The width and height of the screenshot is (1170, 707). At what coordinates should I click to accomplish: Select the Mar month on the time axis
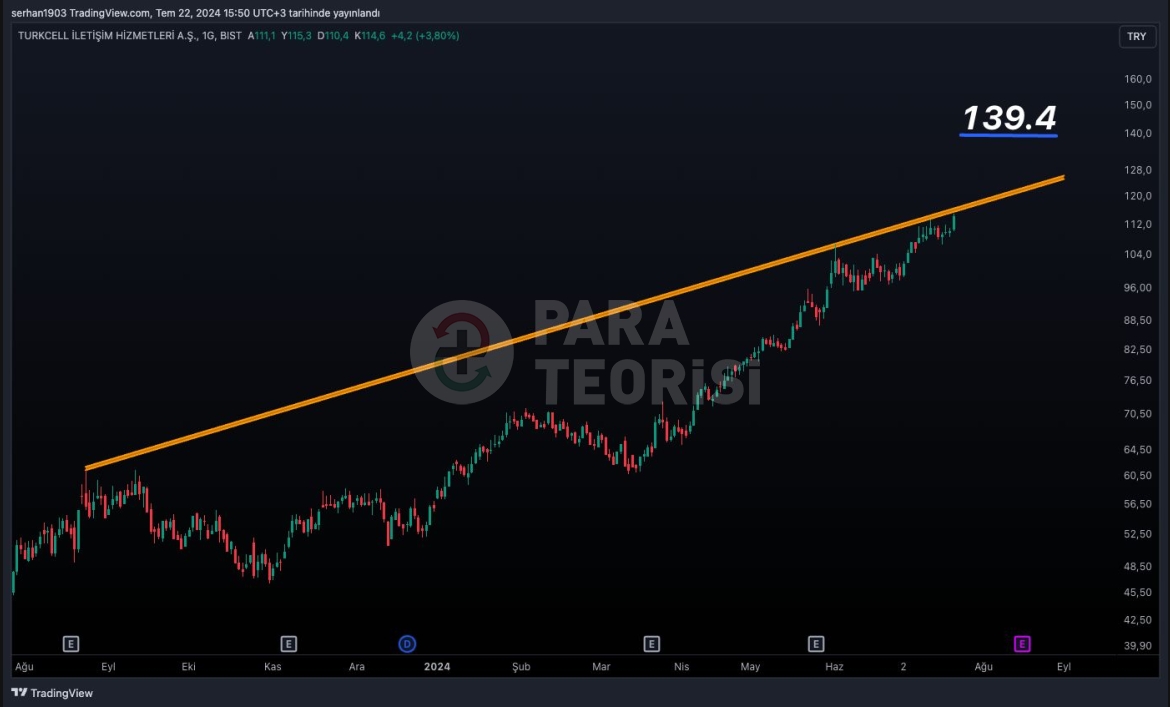tap(601, 667)
